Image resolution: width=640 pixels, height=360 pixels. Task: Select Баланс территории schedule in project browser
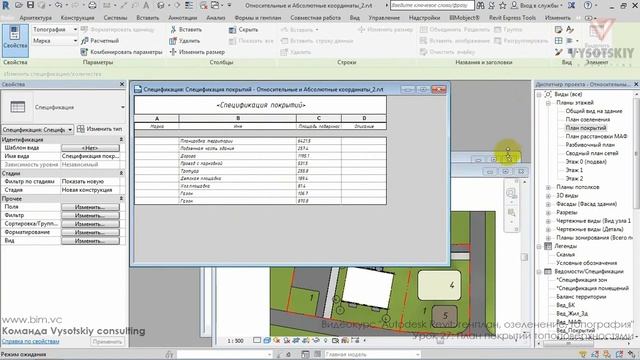581,297
